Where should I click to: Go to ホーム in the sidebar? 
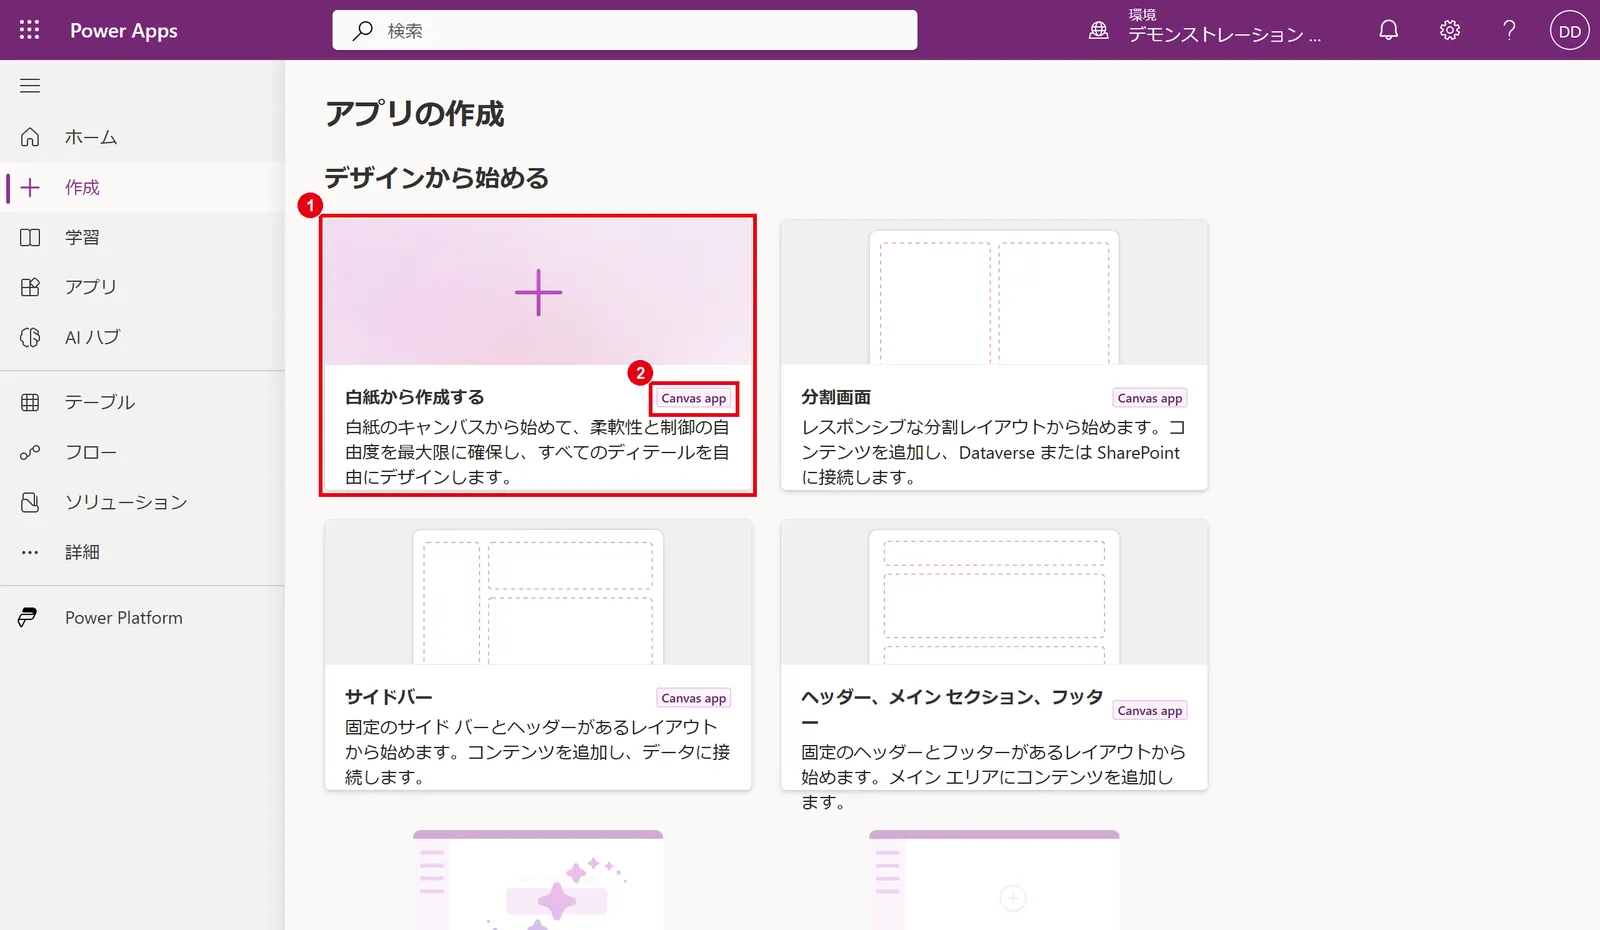coord(142,137)
